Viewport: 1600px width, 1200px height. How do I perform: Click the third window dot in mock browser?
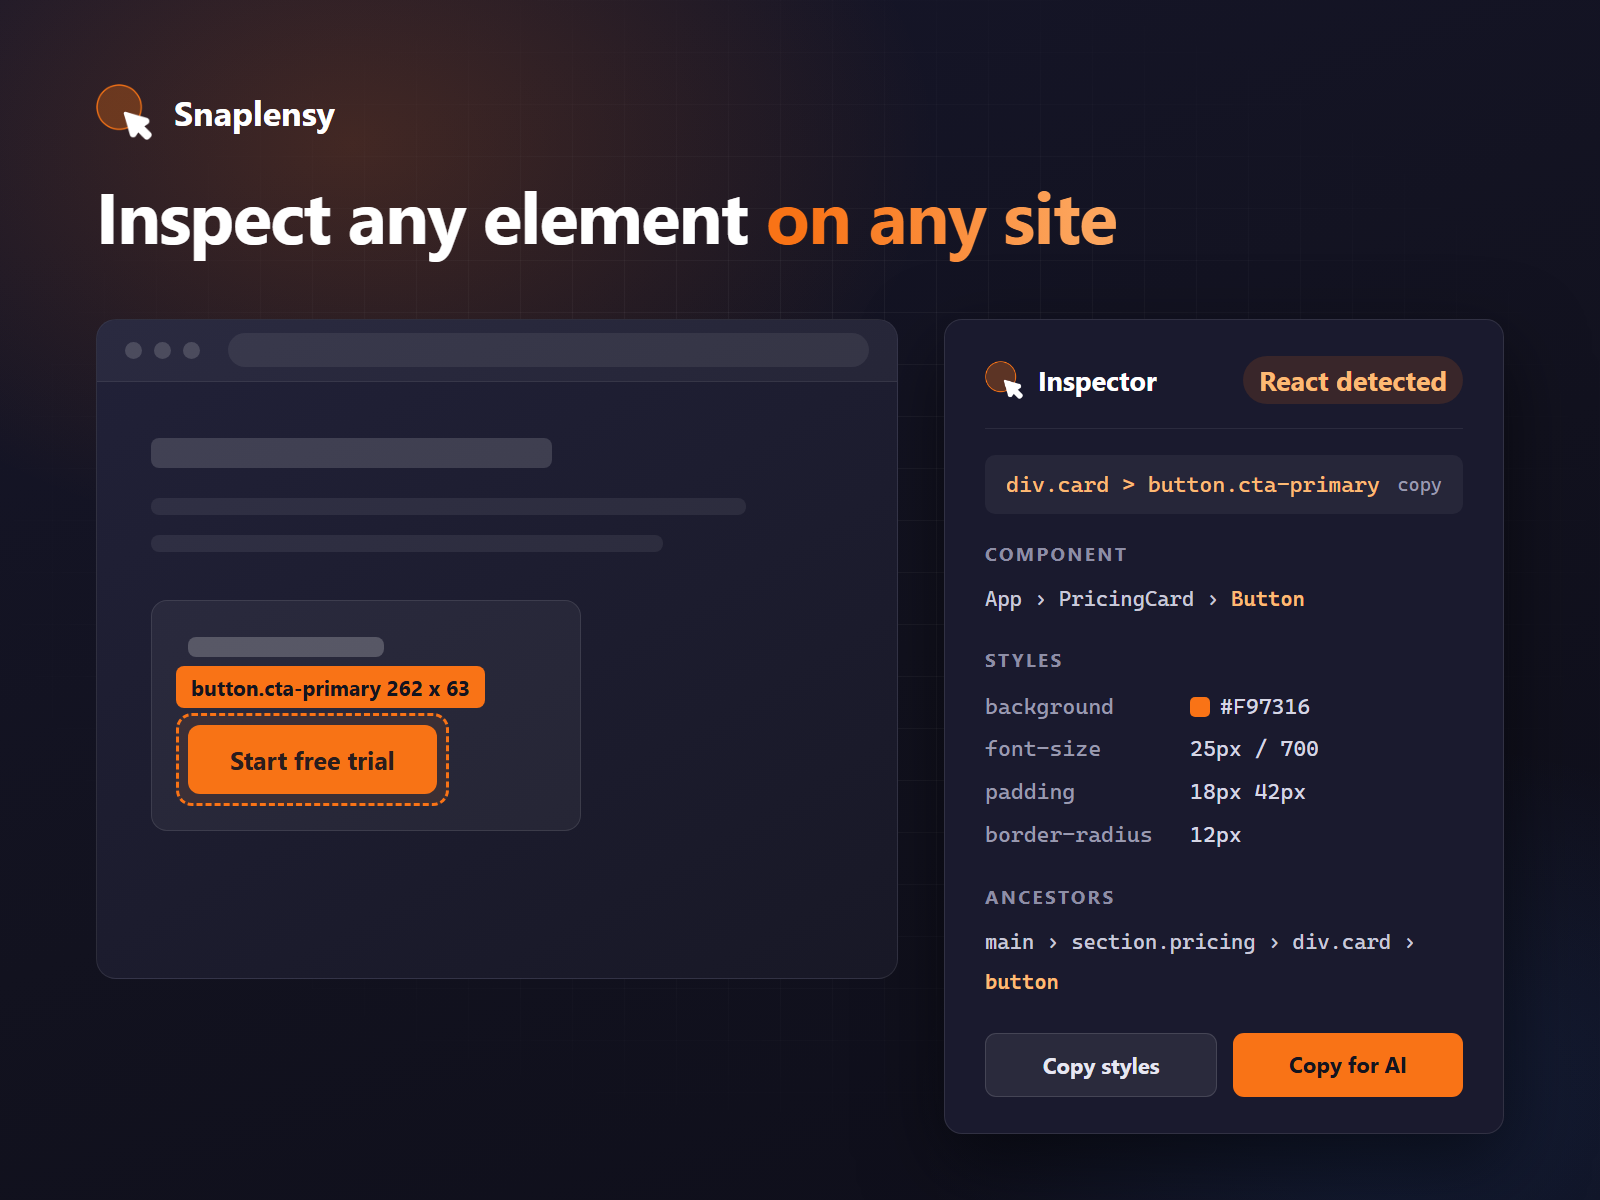coord(191,350)
